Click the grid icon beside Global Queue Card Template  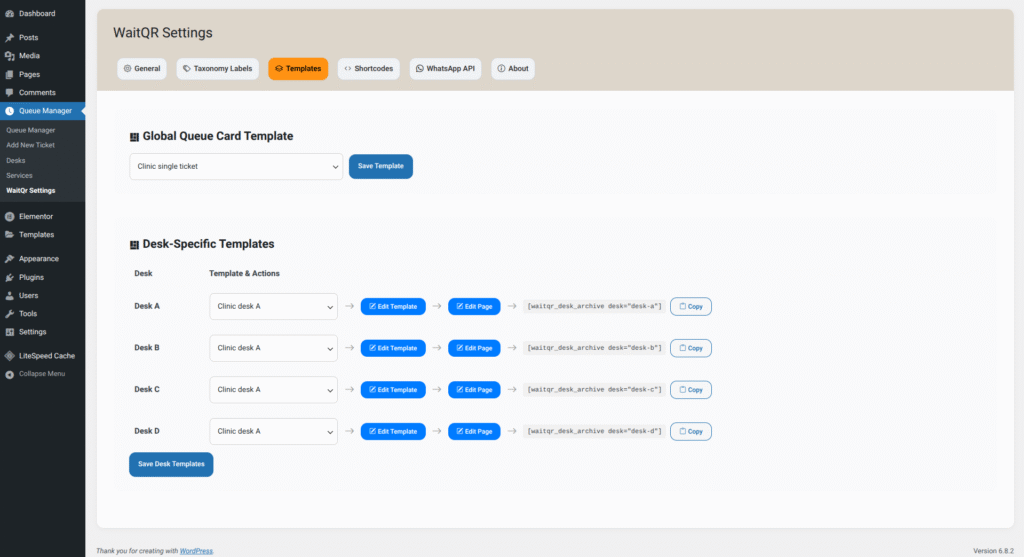(x=135, y=136)
